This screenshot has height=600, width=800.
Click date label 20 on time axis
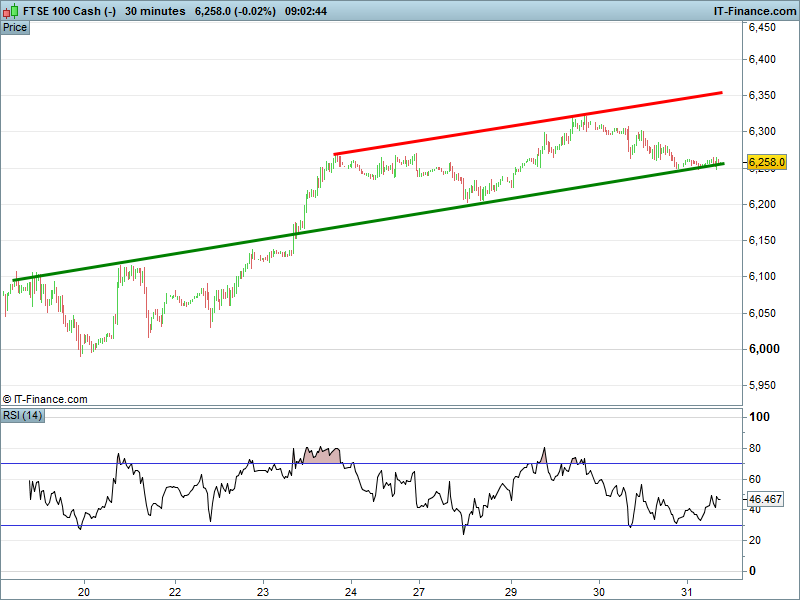pyautogui.click(x=84, y=590)
